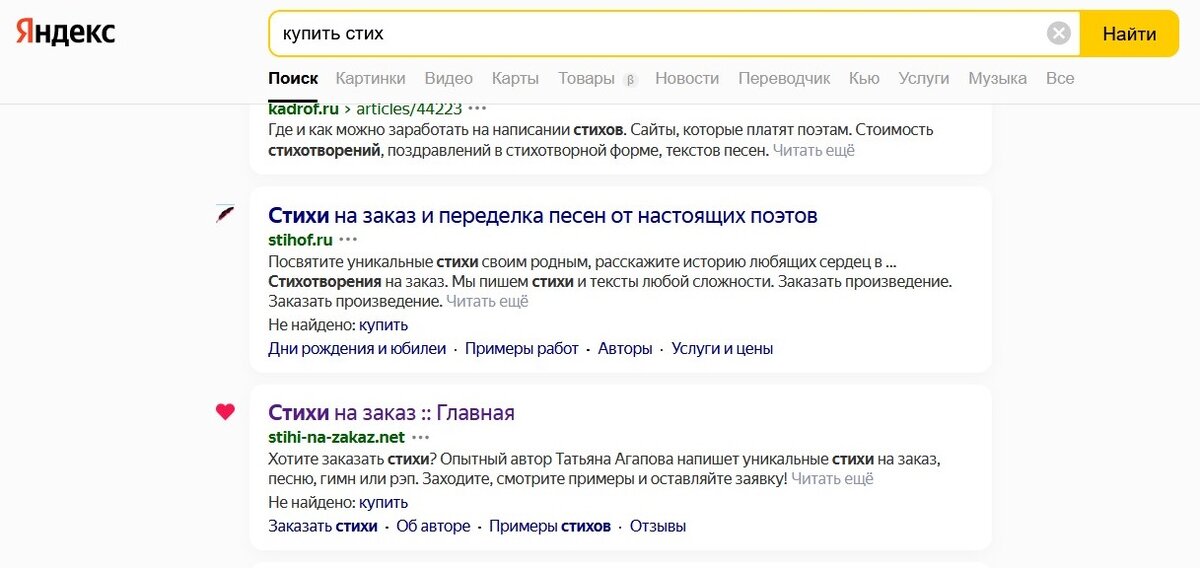
Task: Click the β badge next to Товары
Action: tap(630, 79)
